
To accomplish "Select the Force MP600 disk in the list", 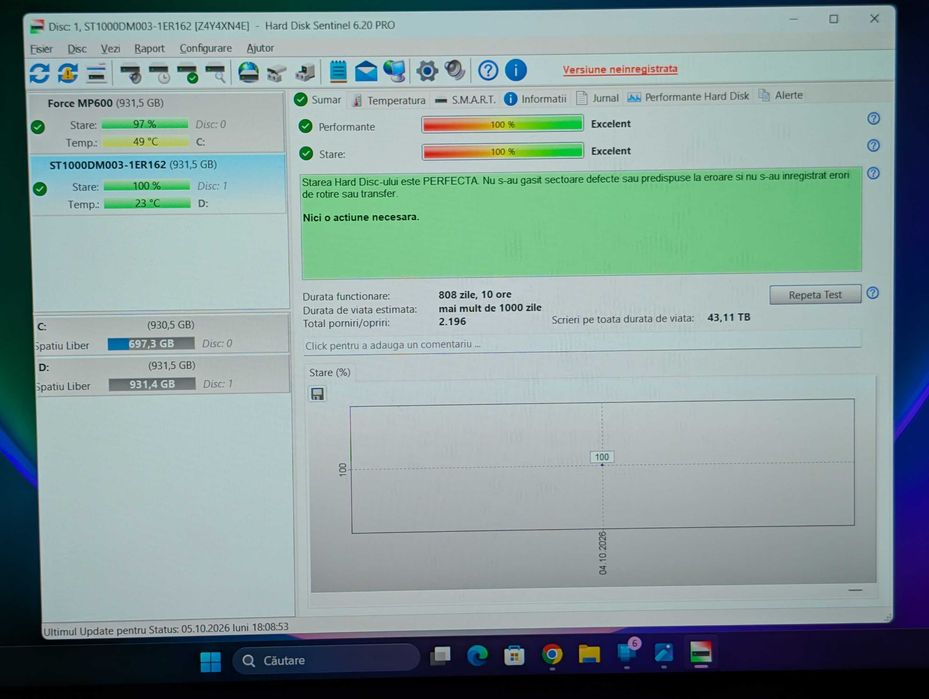I will (158, 122).
